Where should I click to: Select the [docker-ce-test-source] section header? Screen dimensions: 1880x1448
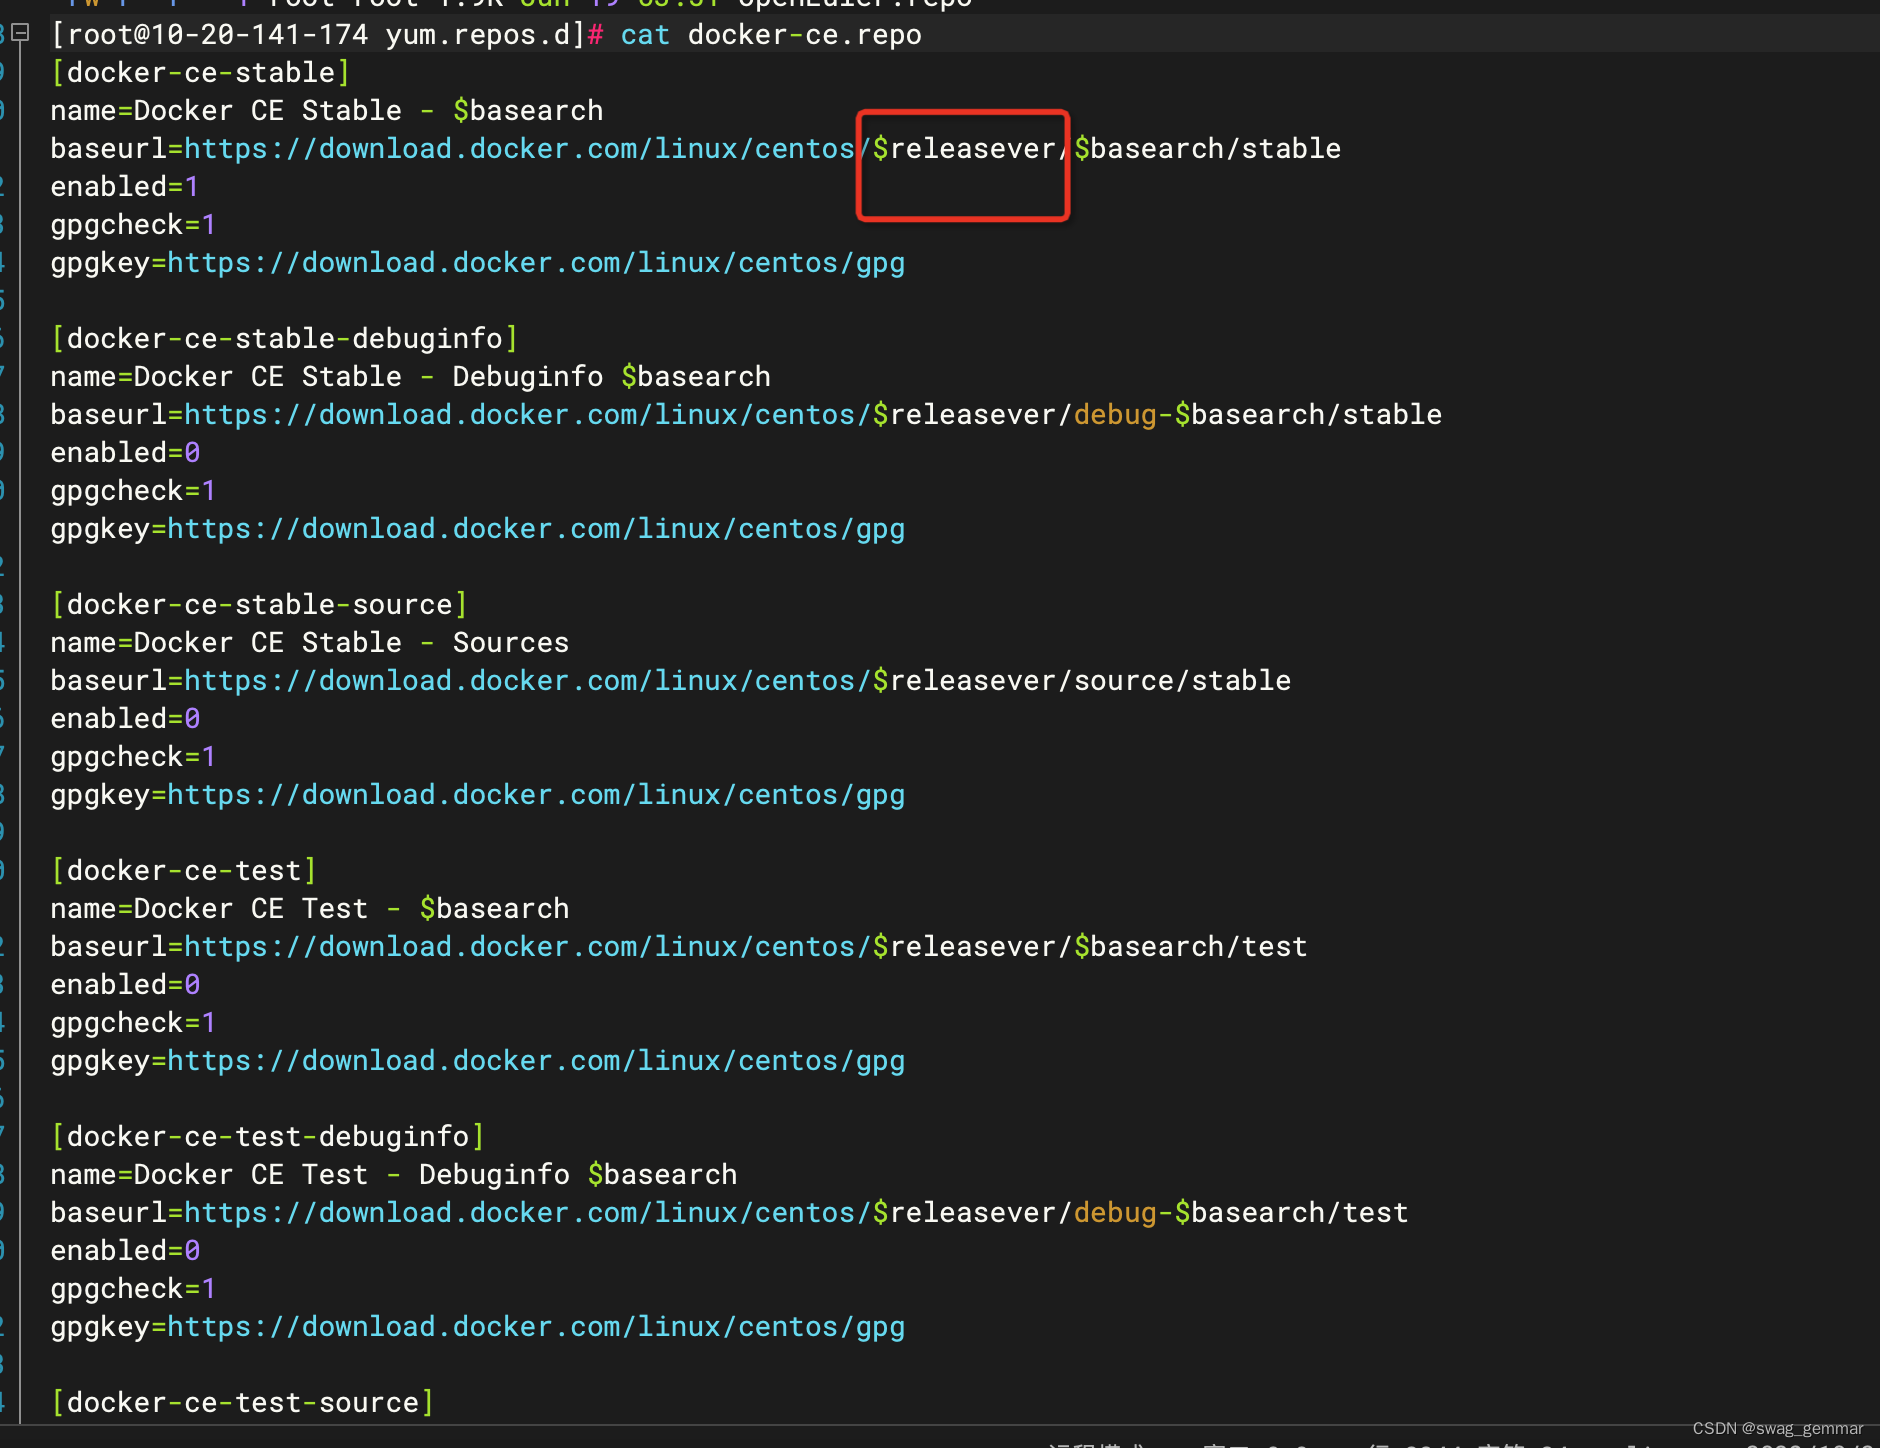(243, 1403)
